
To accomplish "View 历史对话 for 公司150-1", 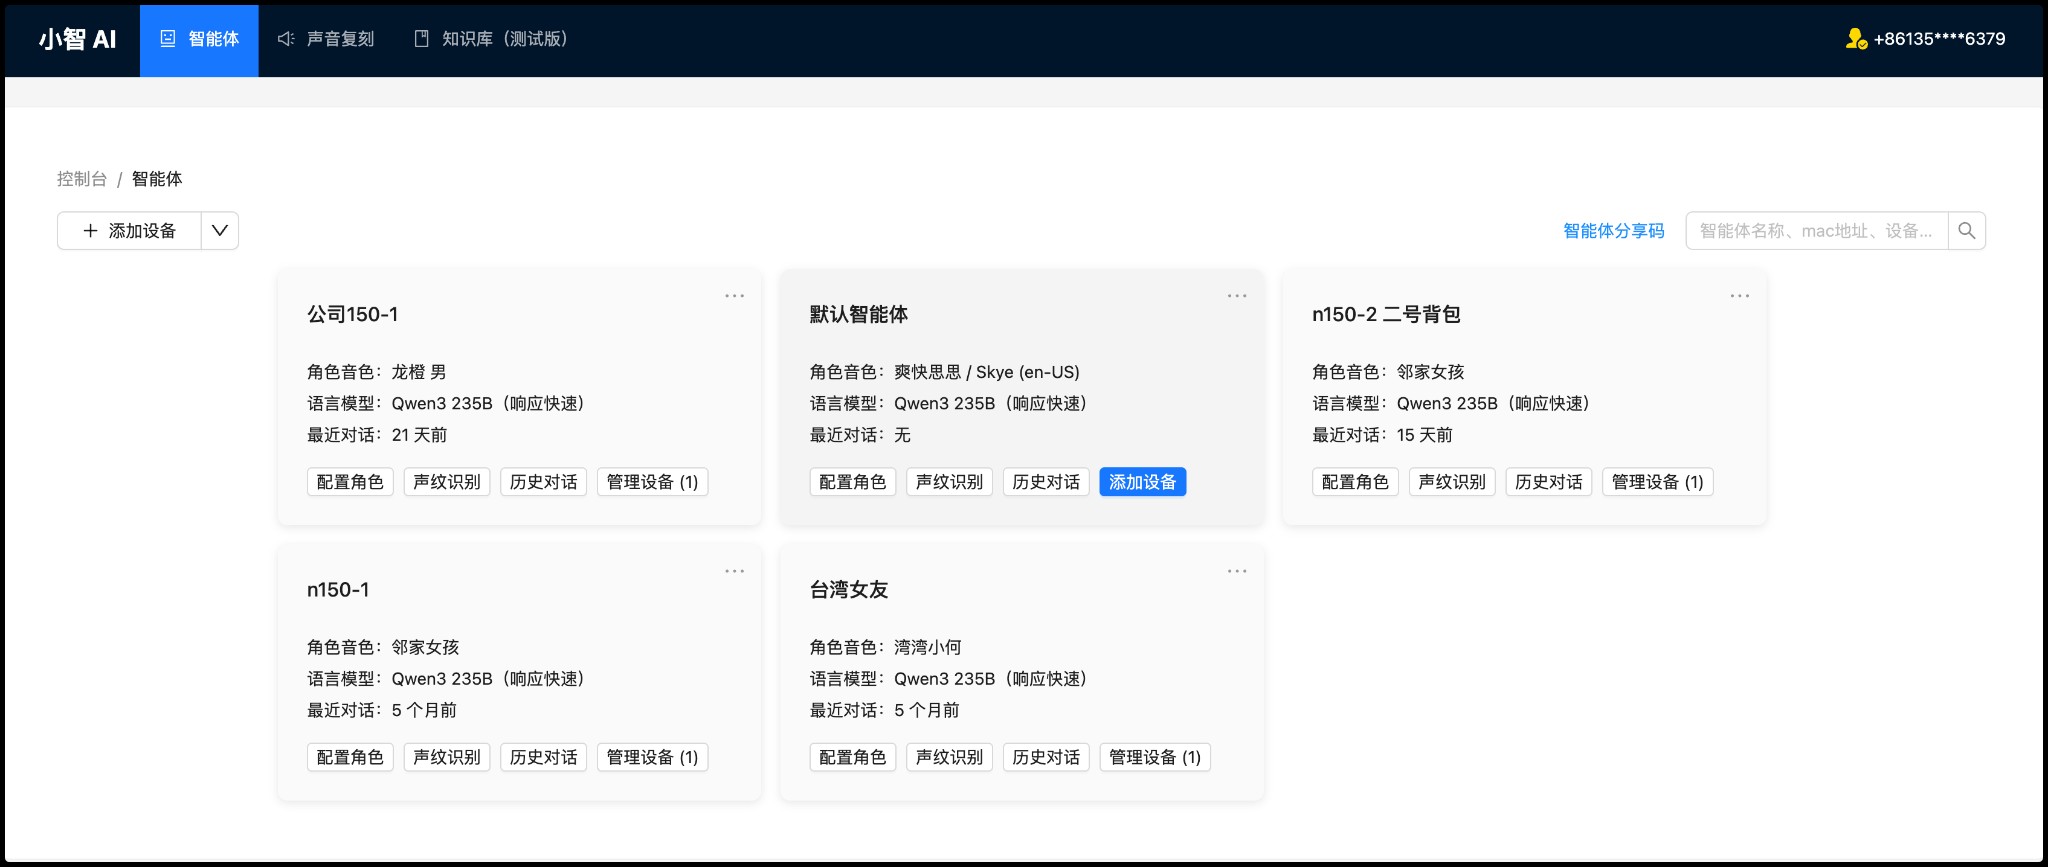I will pos(543,482).
